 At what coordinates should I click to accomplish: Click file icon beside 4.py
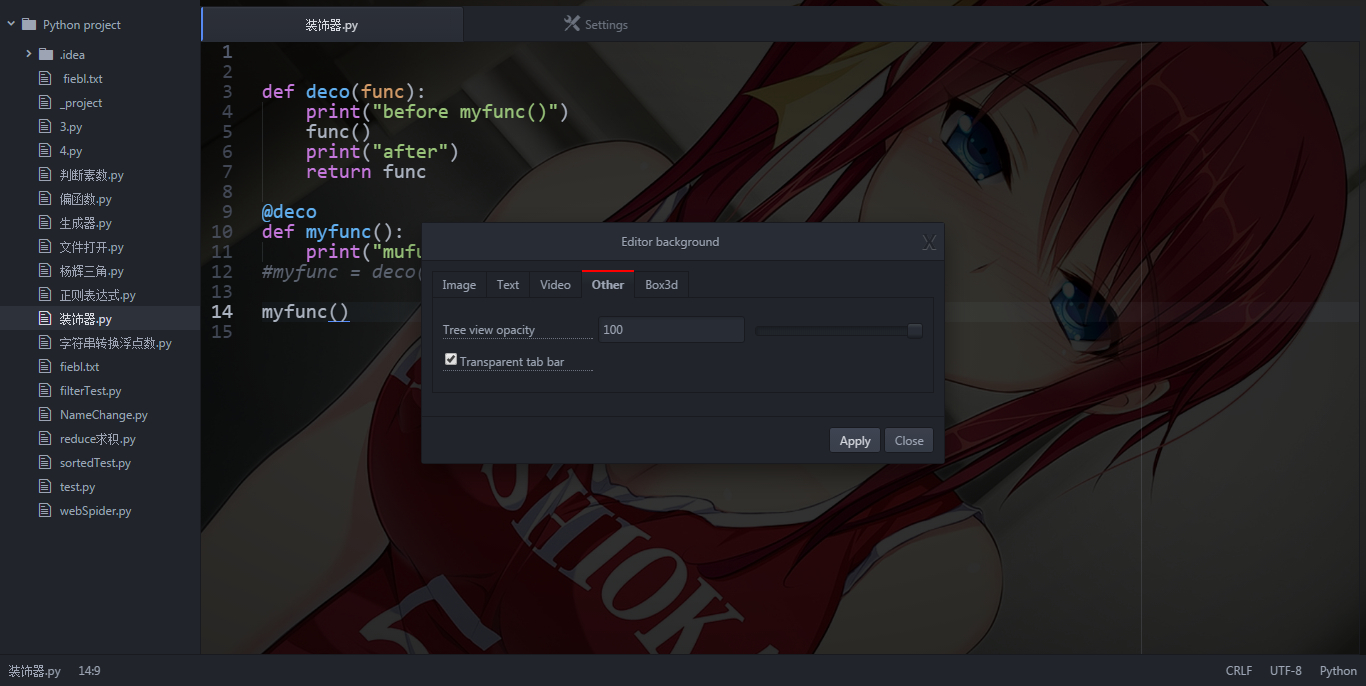pos(44,150)
